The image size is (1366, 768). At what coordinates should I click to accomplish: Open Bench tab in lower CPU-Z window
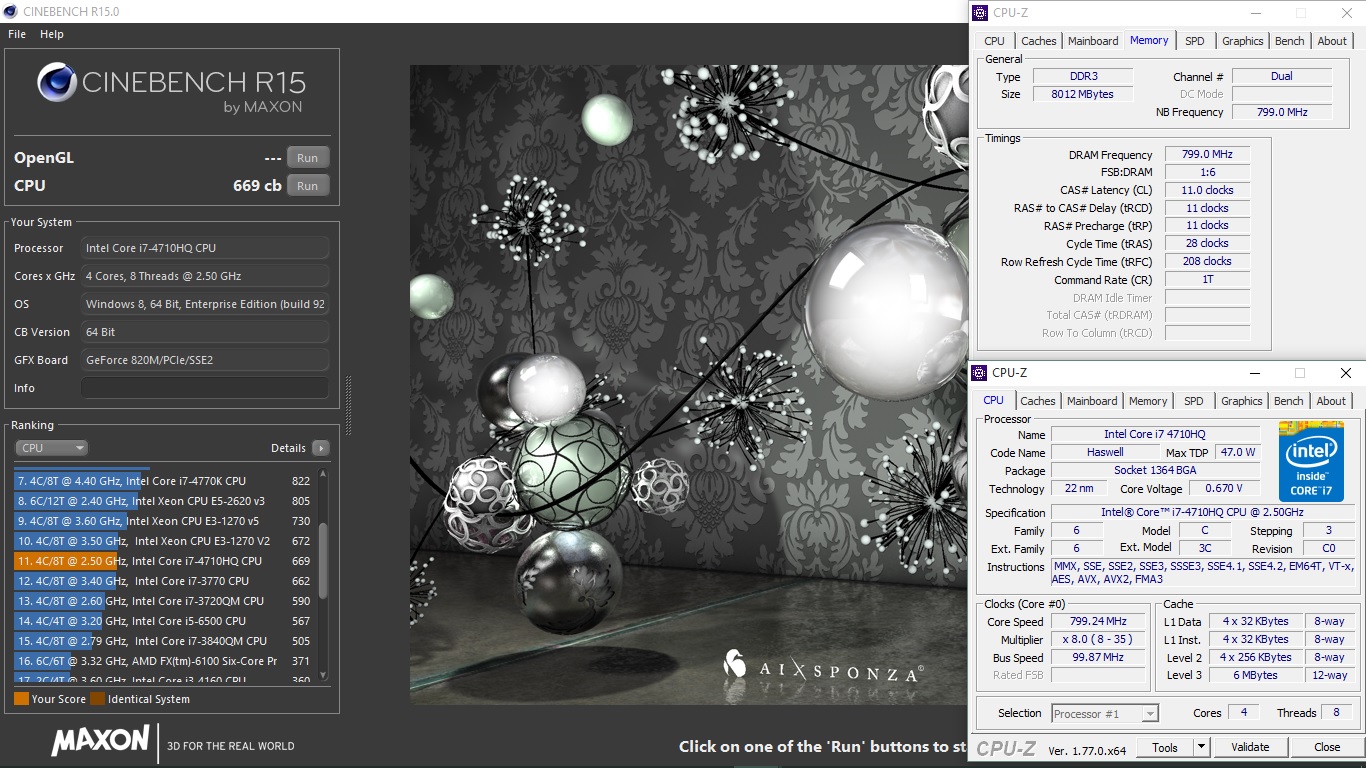coord(1289,401)
